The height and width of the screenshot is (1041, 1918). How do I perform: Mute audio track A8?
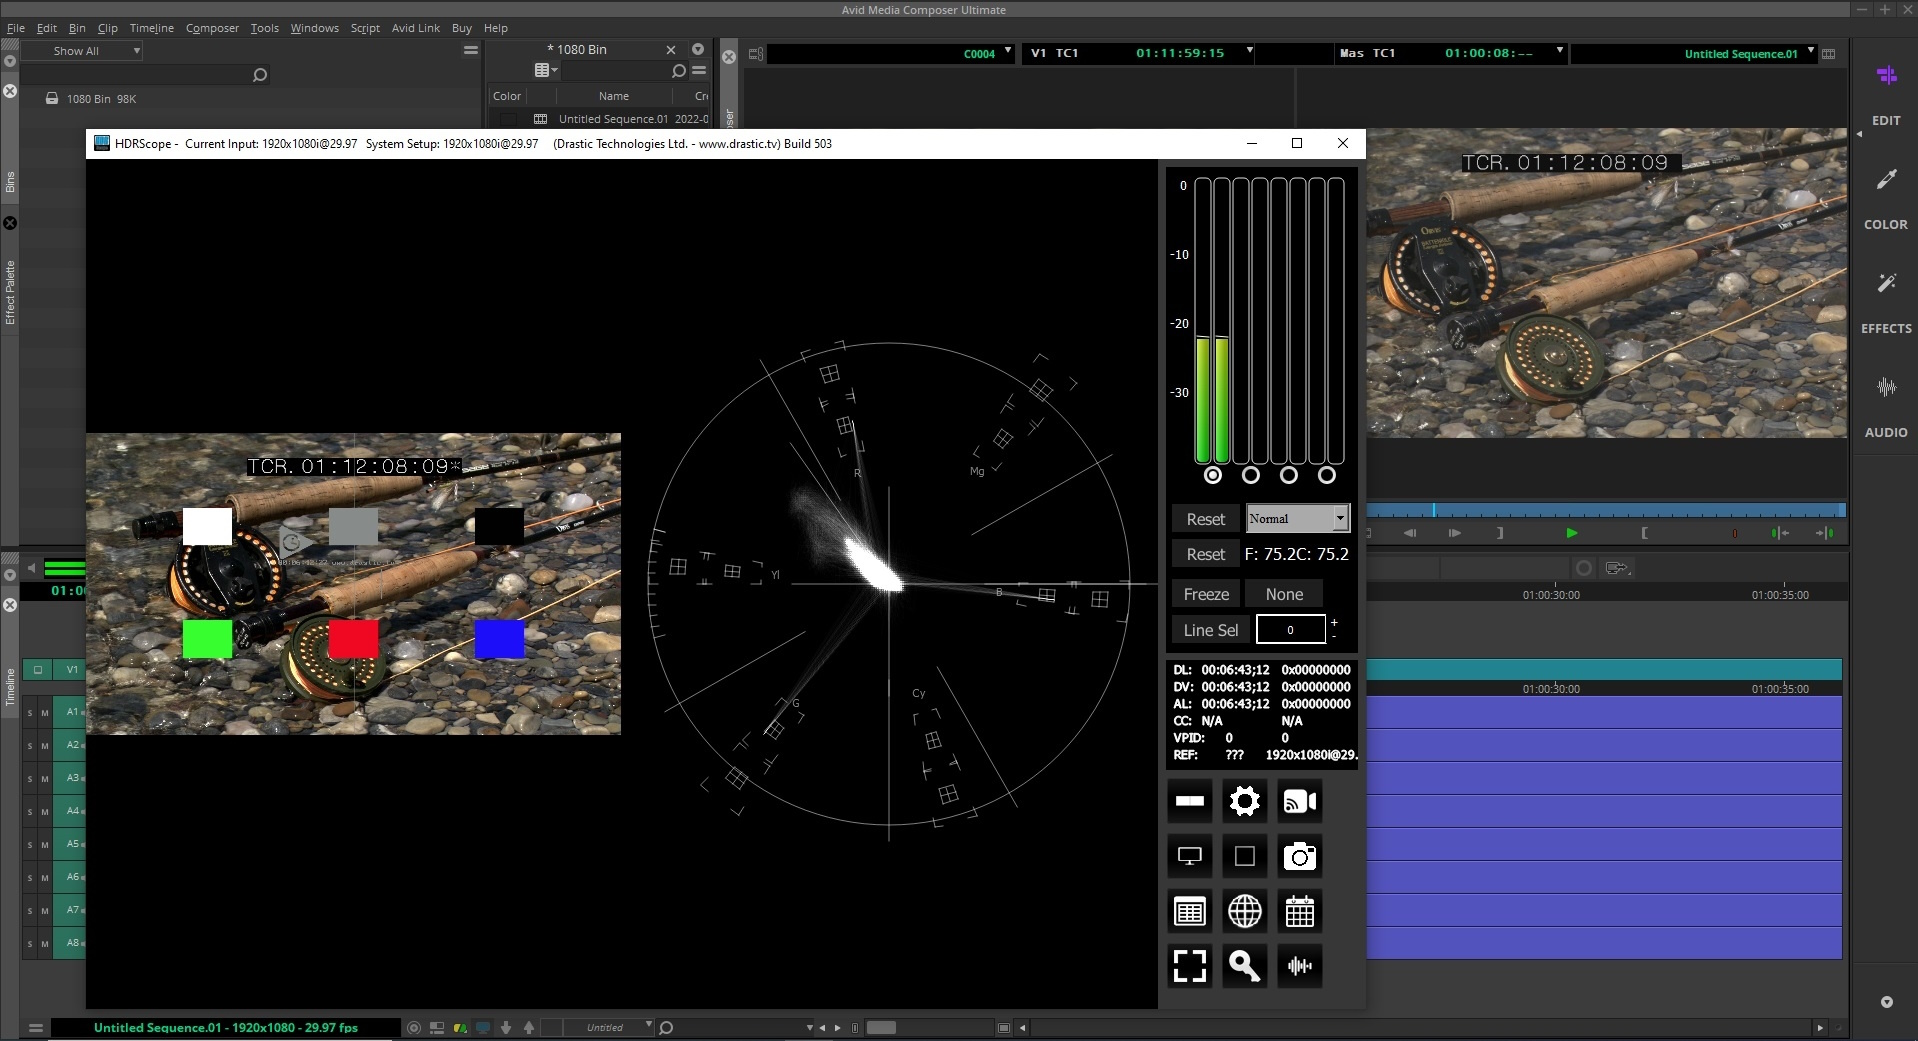[45, 944]
